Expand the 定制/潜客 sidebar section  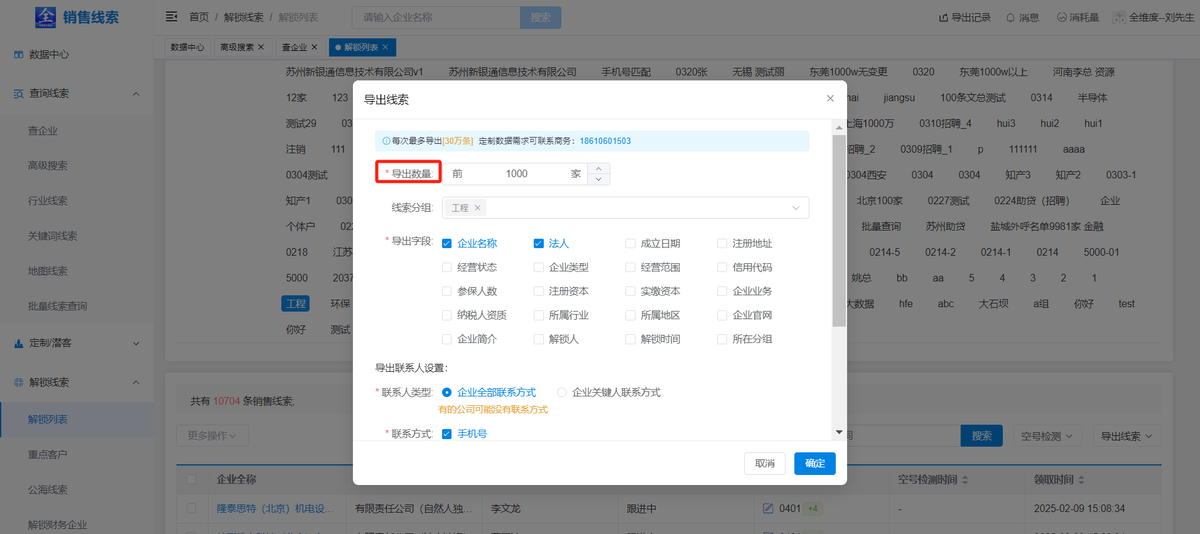coord(136,343)
